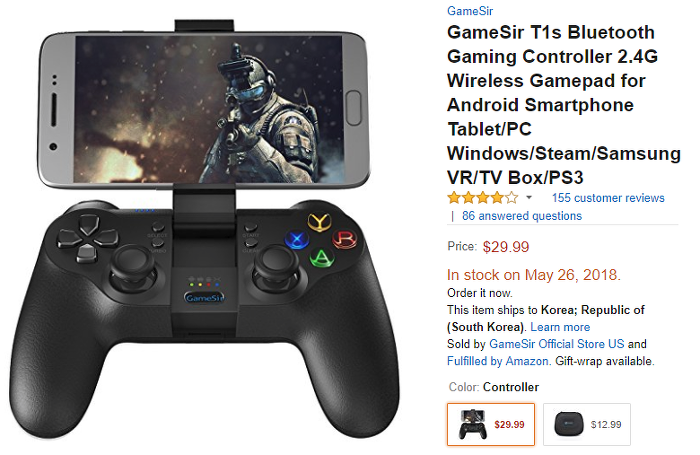Image resolution: width=700 pixels, height=455 pixels.
Task: Open the Fulfilled by Amazon link
Action: [499, 361]
